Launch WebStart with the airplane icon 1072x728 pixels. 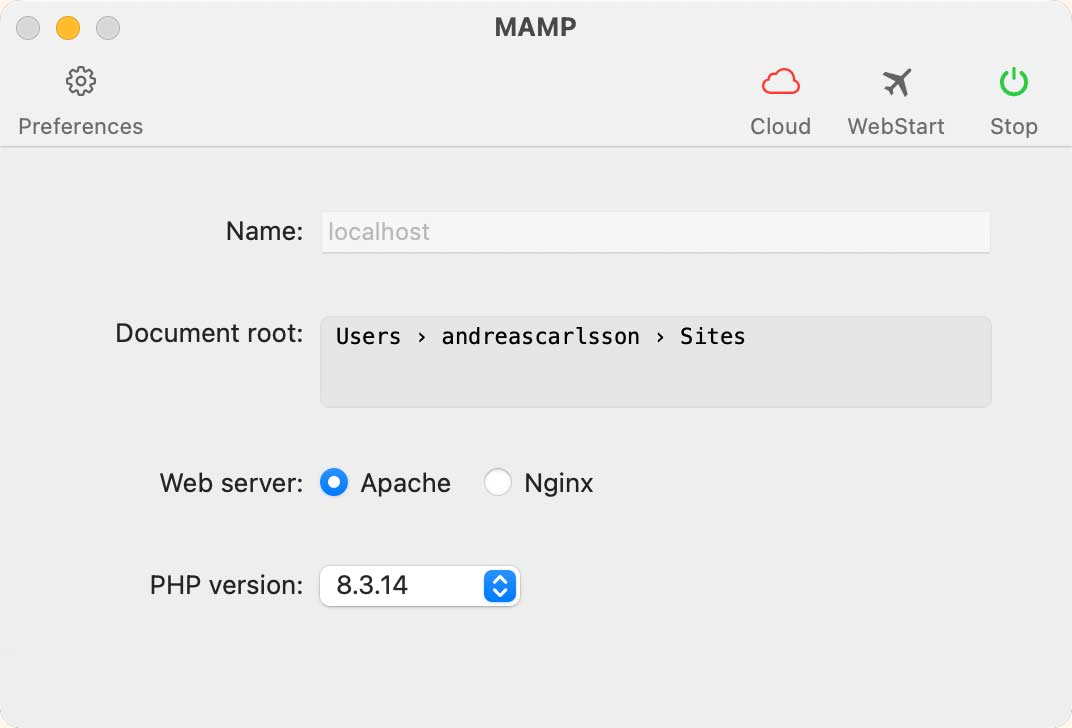click(x=896, y=83)
